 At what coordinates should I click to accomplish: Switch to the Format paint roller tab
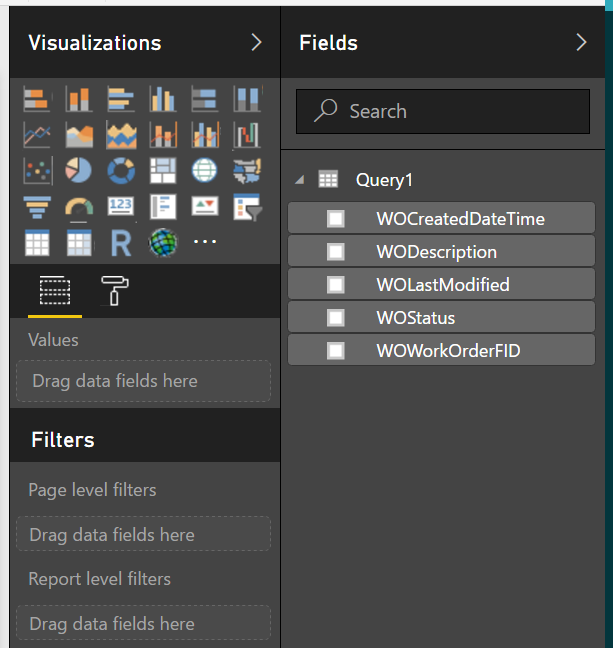[x=114, y=291]
